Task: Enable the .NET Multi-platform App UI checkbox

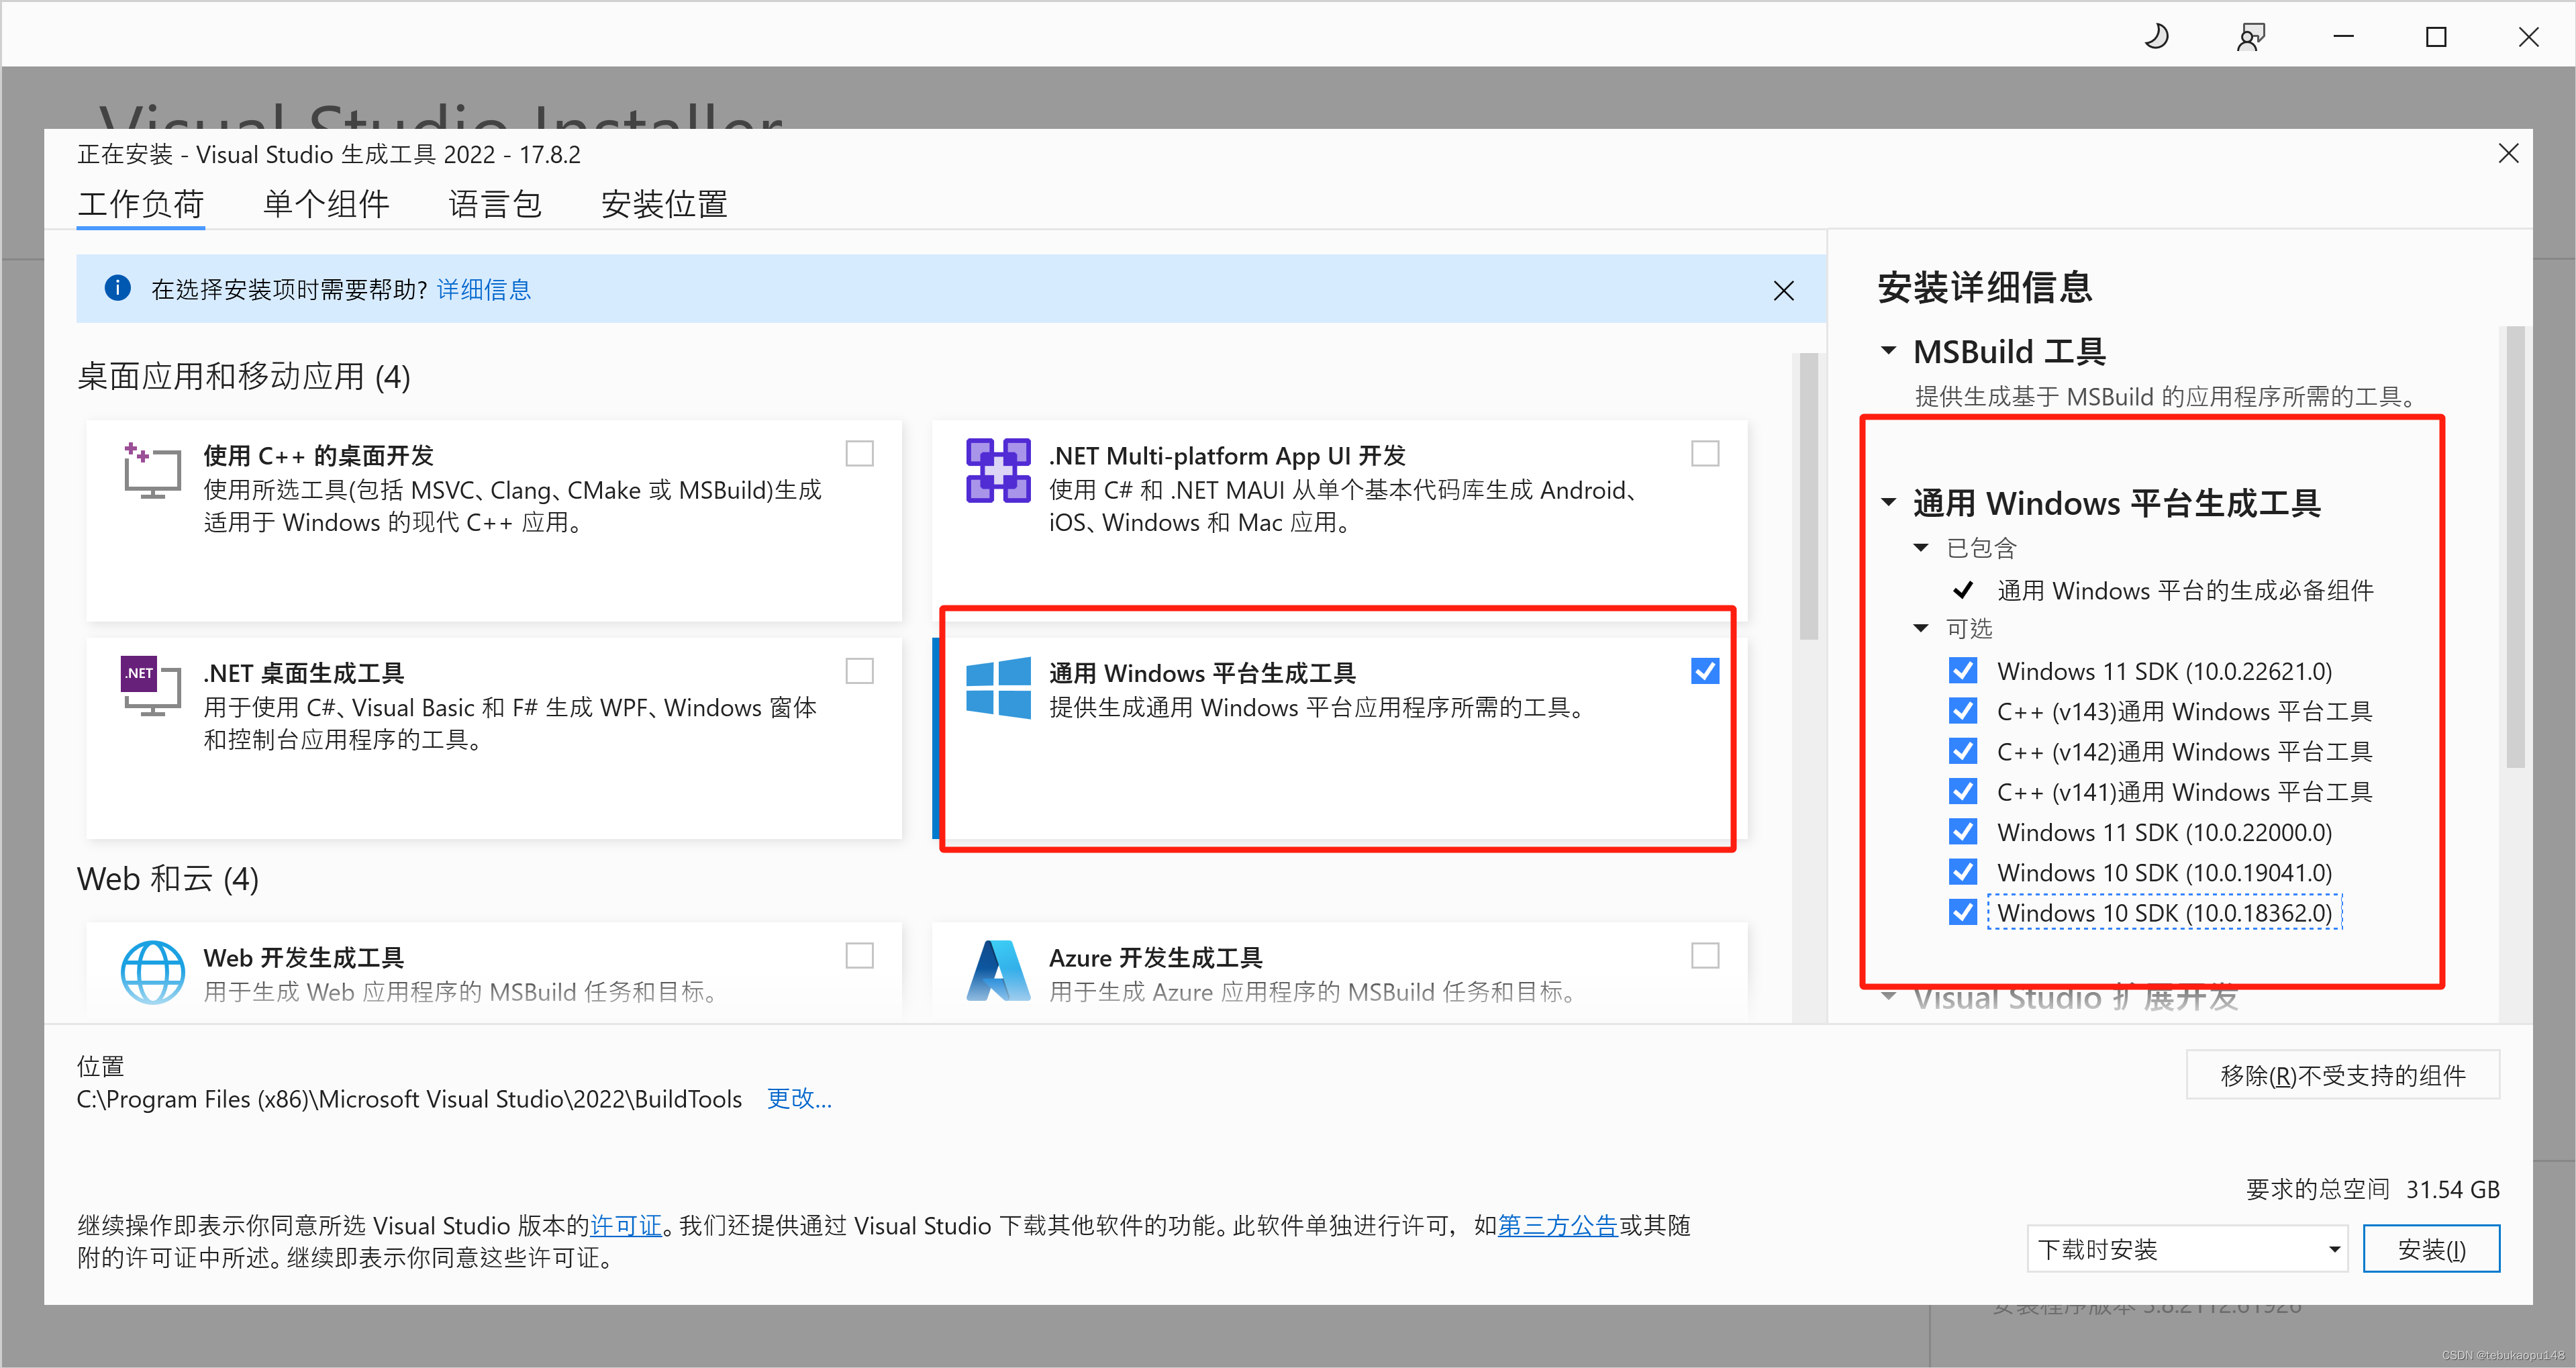Action: coord(1705,454)
